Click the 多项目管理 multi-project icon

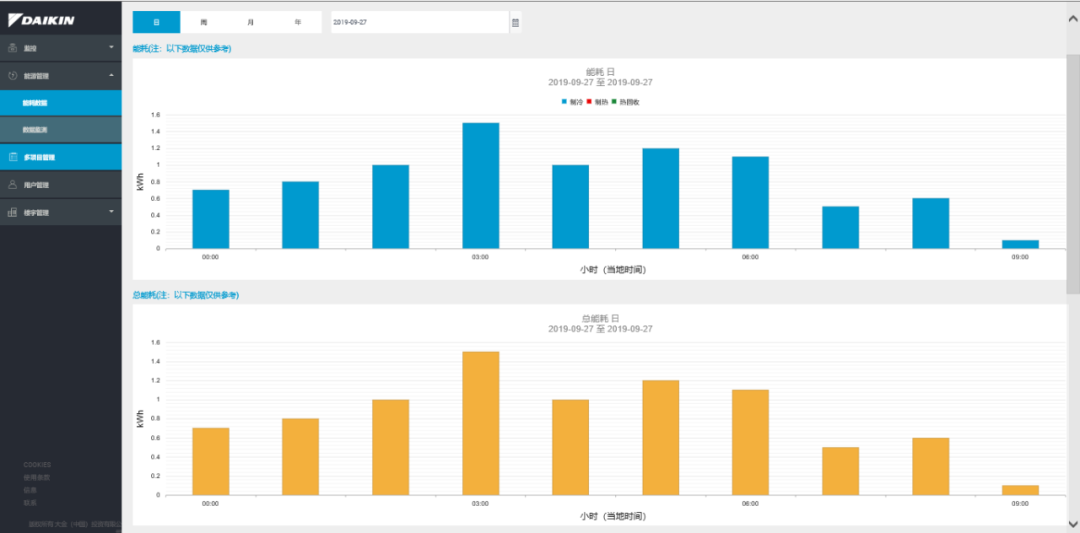13,157
